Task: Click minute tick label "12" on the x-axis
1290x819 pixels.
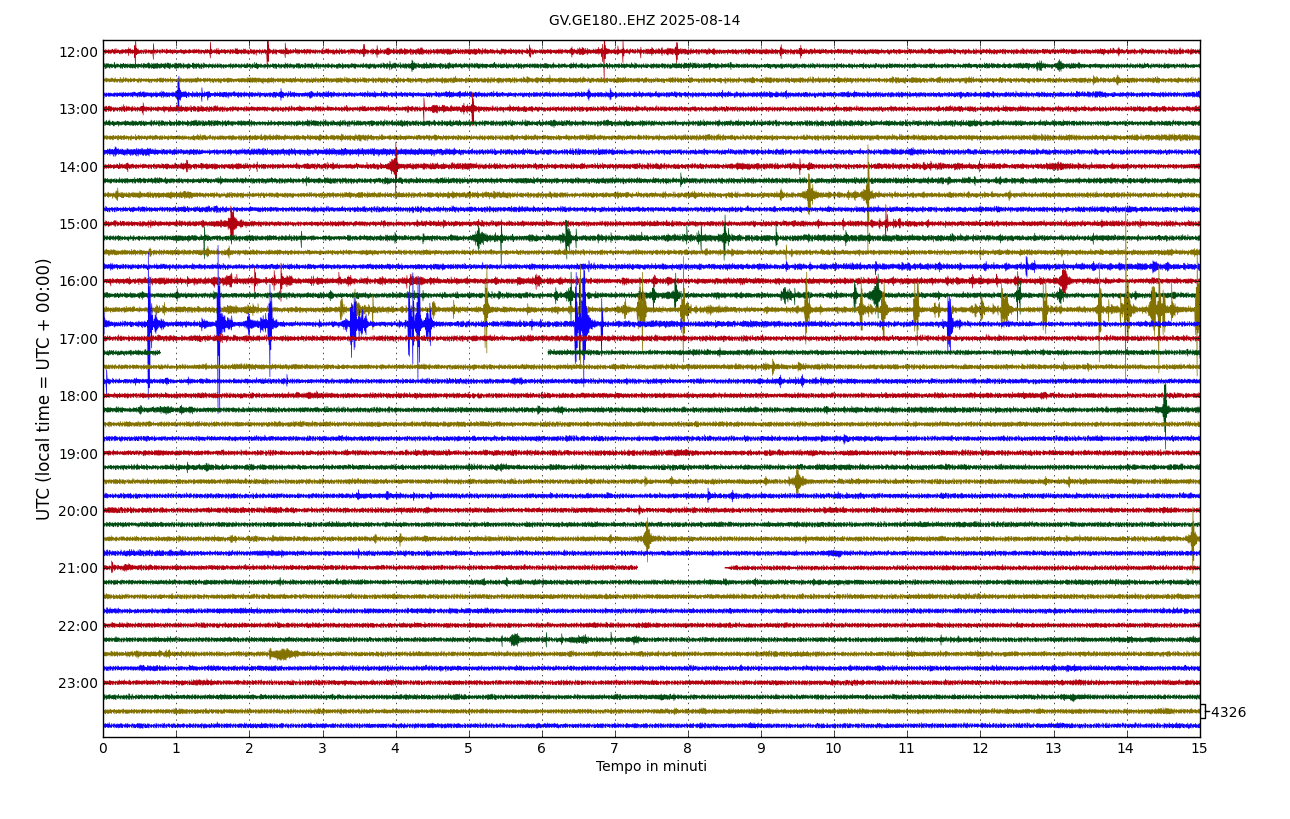Action: point(980,748)
